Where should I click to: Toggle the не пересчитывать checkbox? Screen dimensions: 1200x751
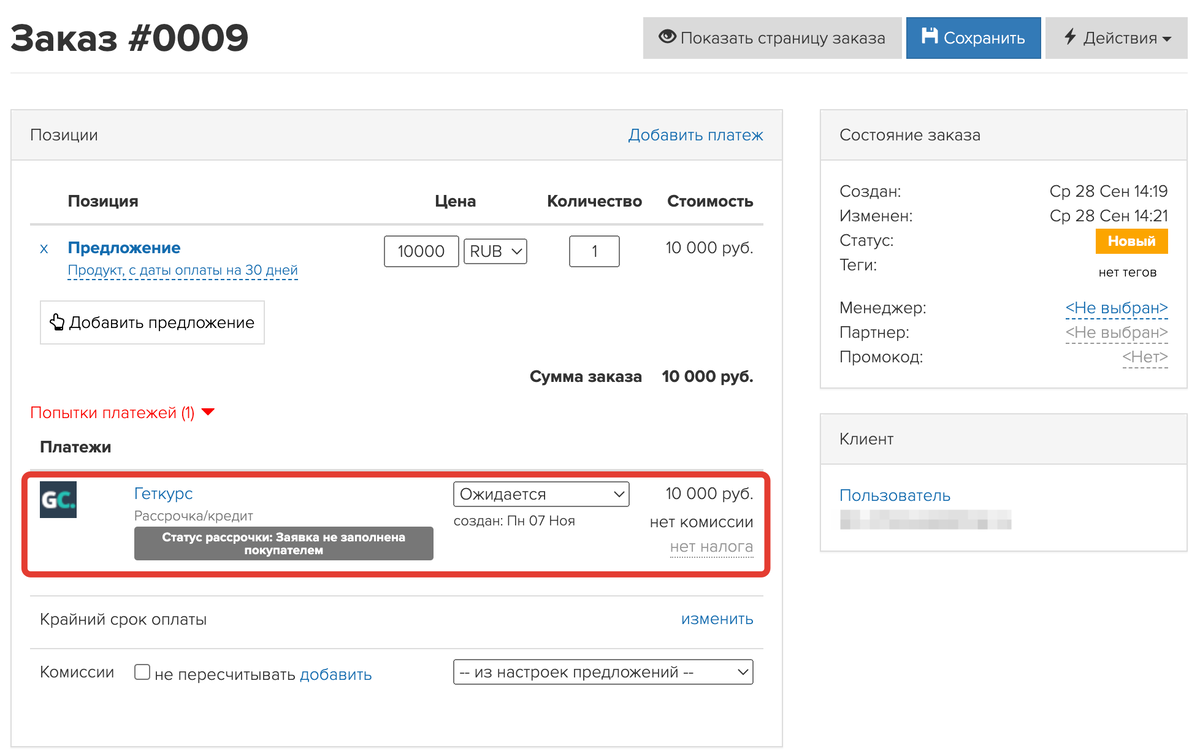142,673
